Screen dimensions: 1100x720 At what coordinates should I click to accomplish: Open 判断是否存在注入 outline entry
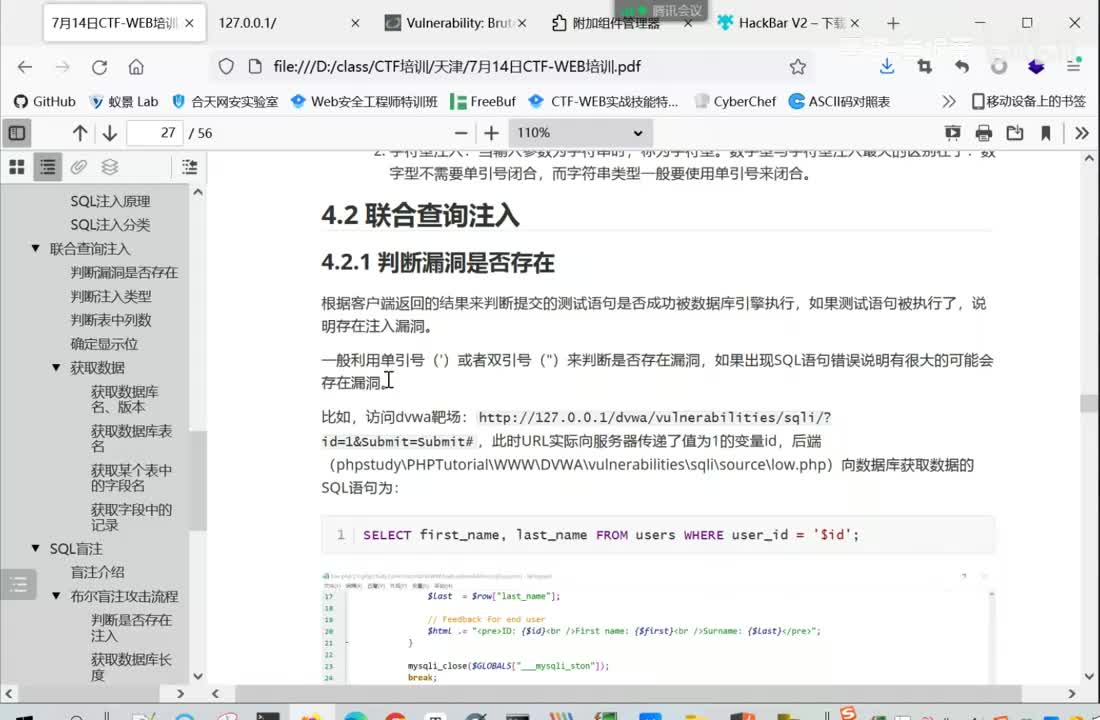(x=131, y=628)
